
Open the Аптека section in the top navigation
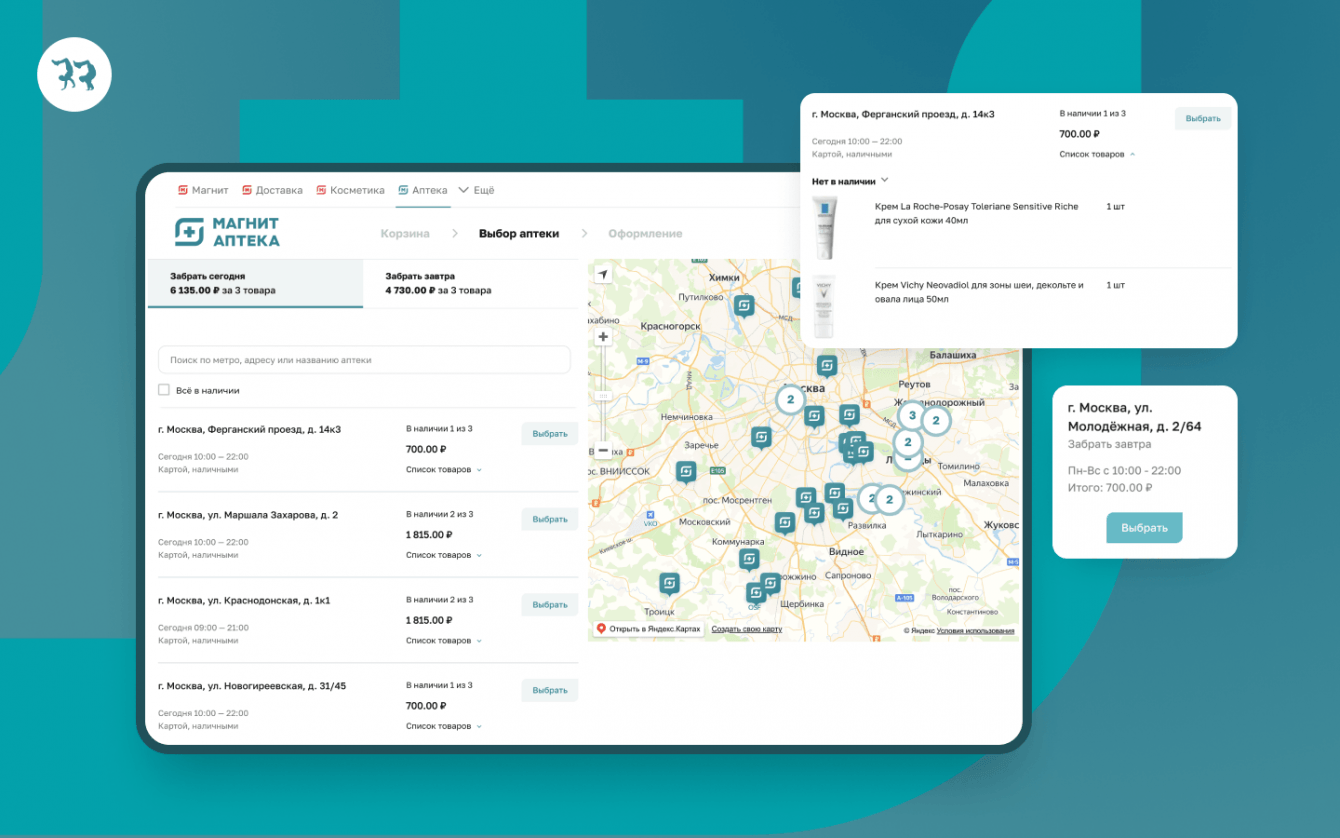pos(422,190)
